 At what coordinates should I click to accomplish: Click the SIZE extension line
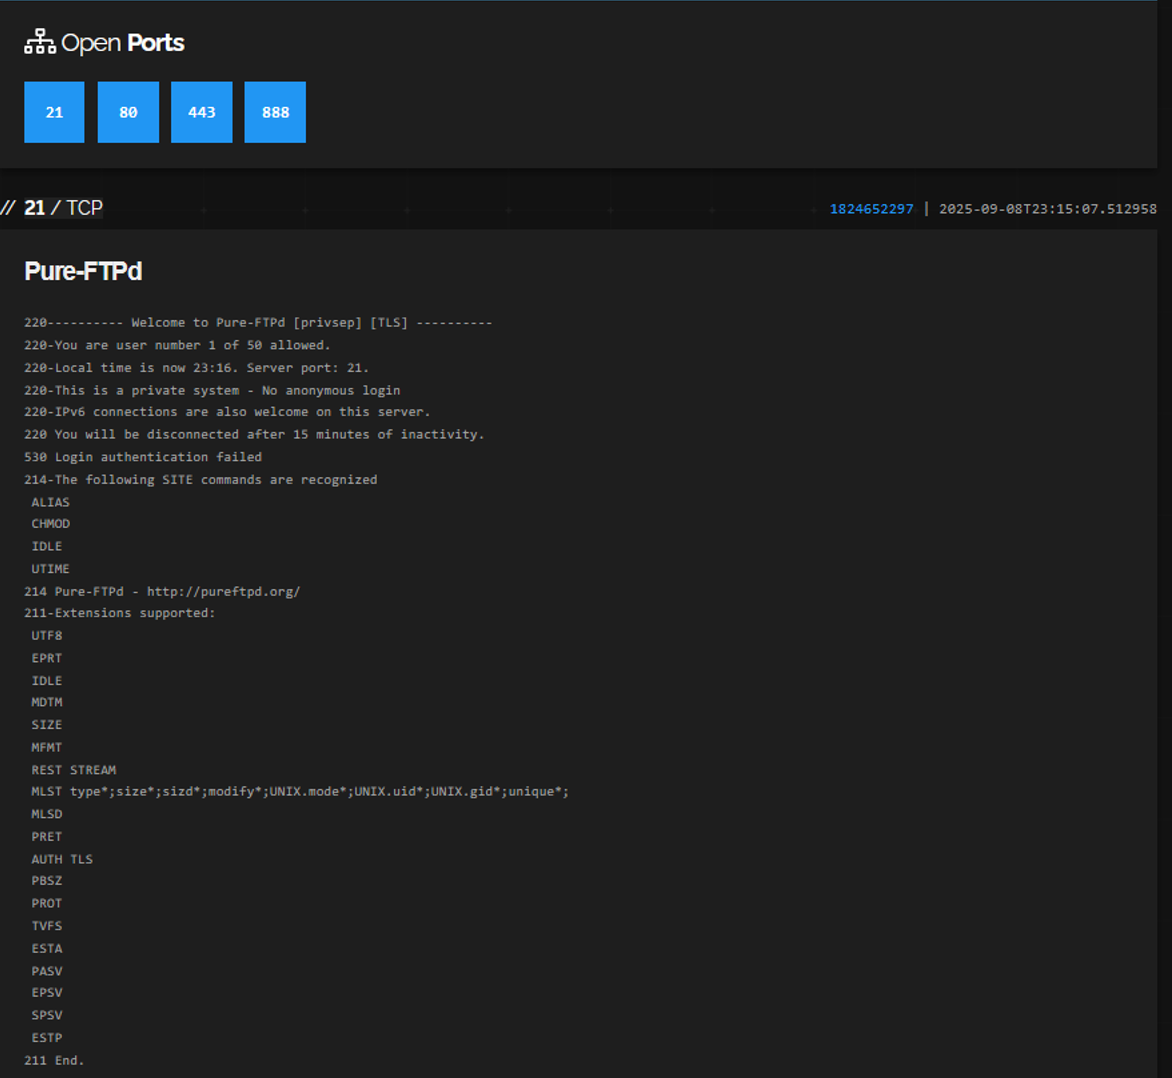46,724
